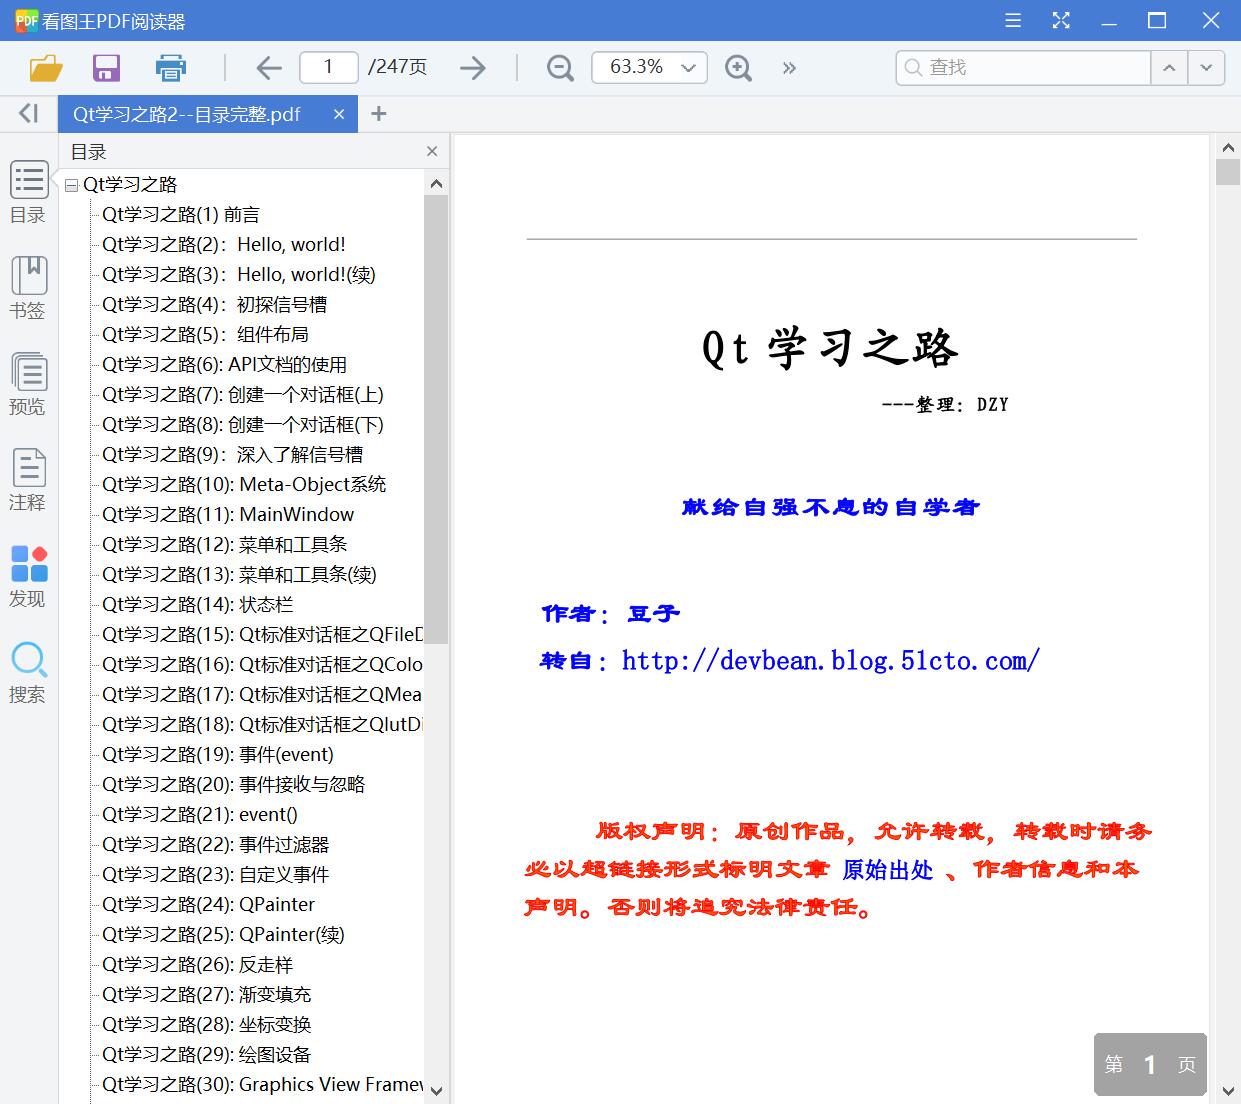Click the open file folder icon
Screen dimensions: 1241x1104
click(x=44, y=67)
